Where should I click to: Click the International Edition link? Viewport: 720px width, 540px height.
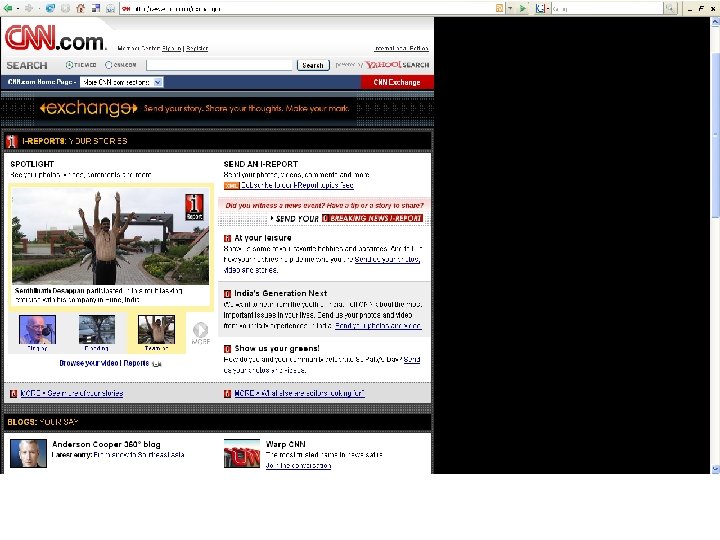point(401,48)
